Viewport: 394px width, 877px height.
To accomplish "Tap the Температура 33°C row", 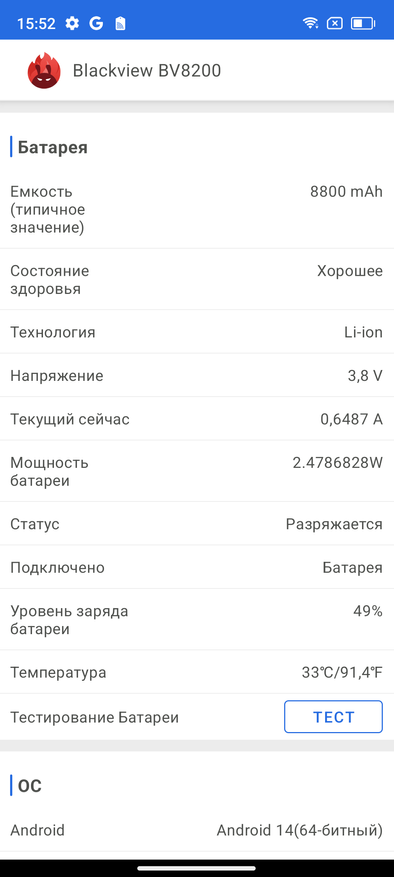I will pos(197,672).
